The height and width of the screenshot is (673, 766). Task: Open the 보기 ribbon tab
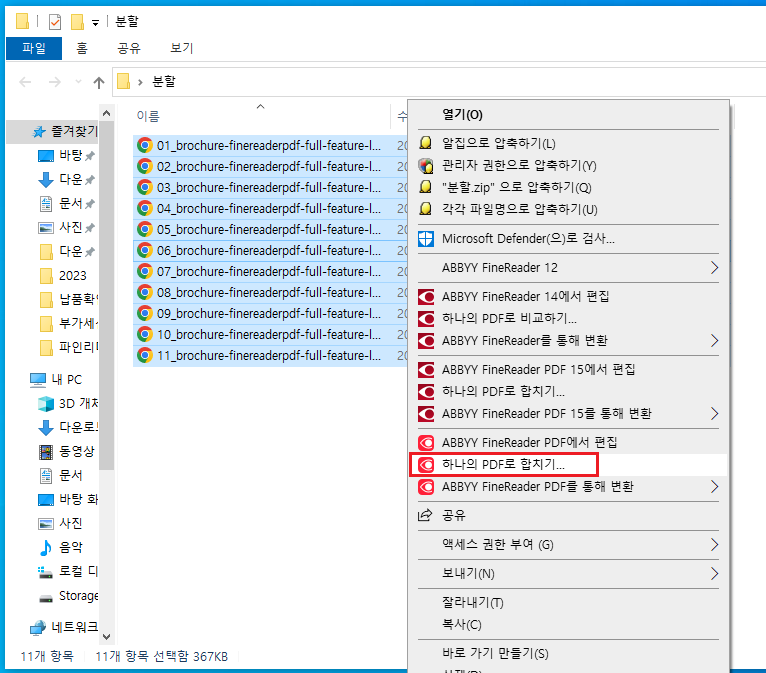tap(182, 48)
